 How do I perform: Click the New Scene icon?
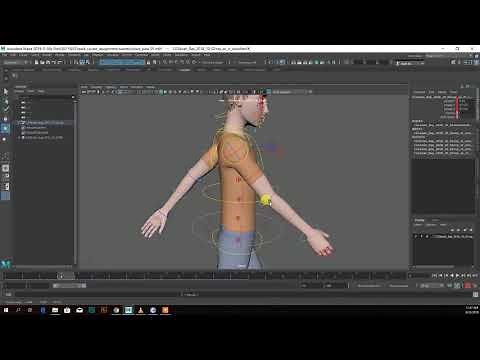click(x=37, y=62)
